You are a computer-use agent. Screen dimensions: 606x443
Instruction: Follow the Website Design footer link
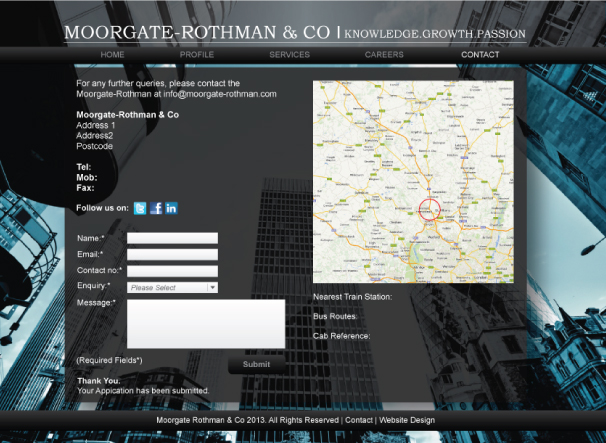tap(407, 421)
